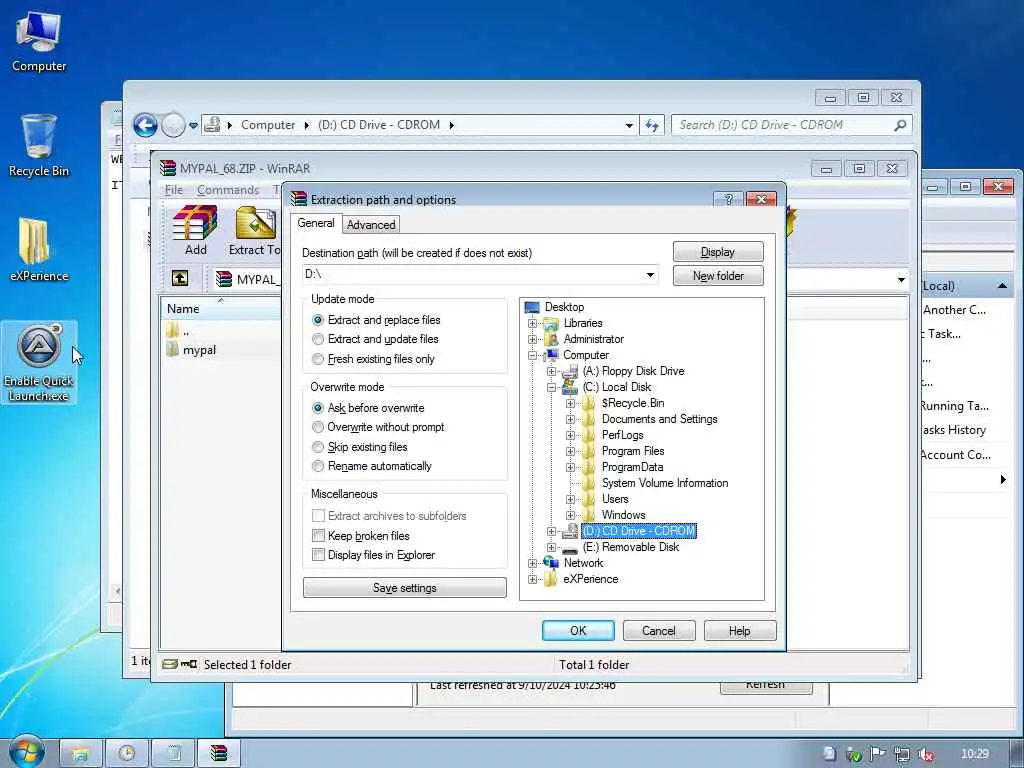The height and width of the screenshot is (768, 1024).
Task: Expand the Program Files tree node
Action: [570, 451]
